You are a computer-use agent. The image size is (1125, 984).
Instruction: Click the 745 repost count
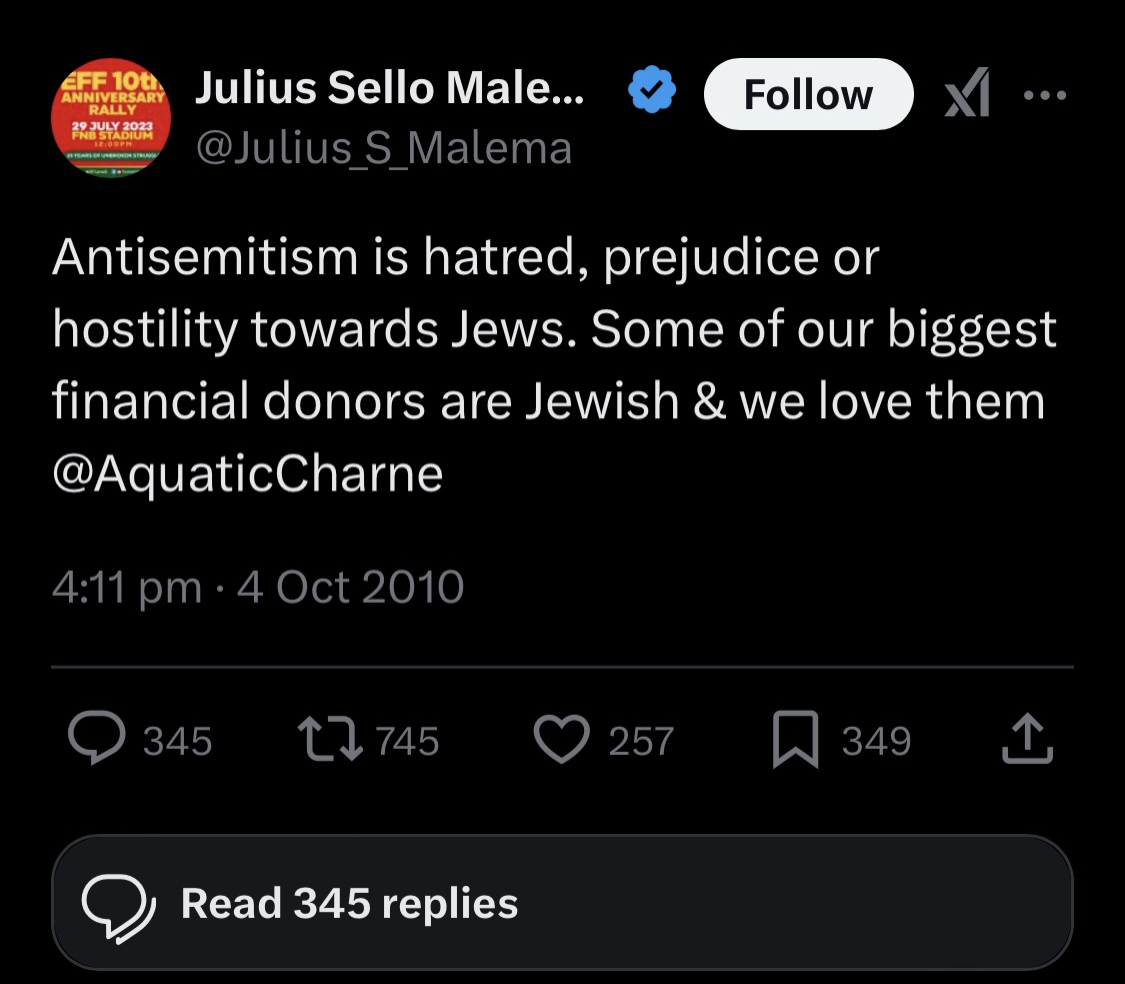[408, 742]
